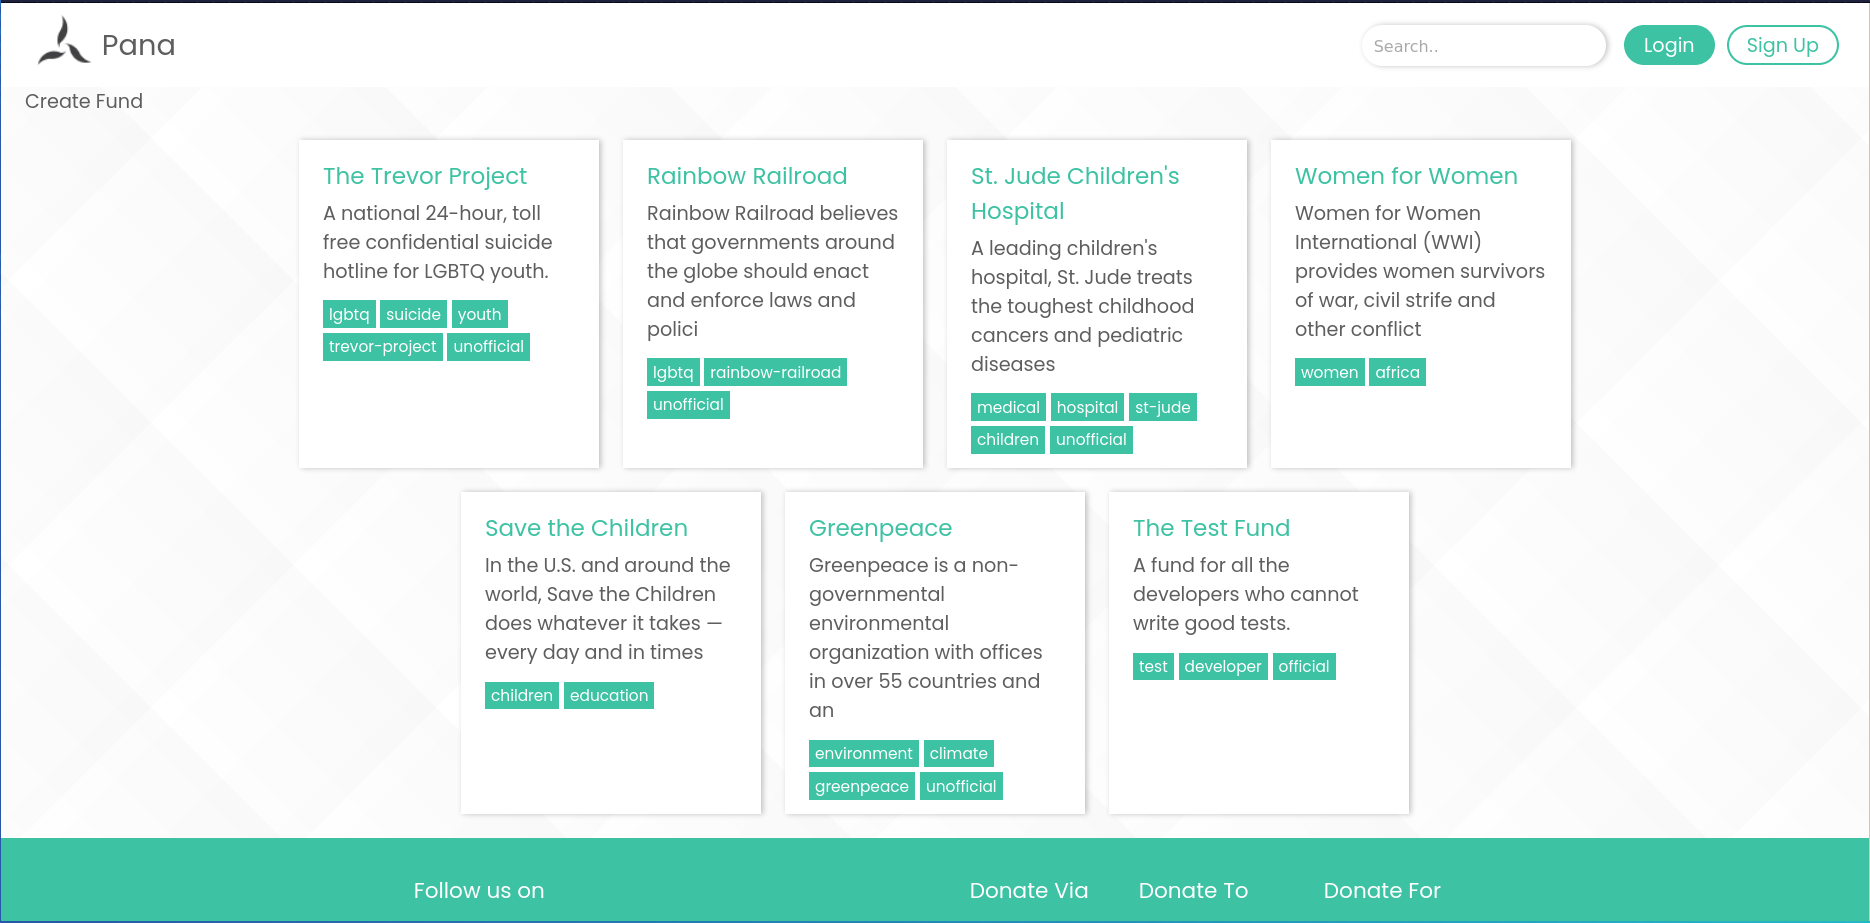Open the Create Fund link
Image resolution: width=1870 pixels, height=923 pixels.
pyautogui.click(x=84, y=101)
